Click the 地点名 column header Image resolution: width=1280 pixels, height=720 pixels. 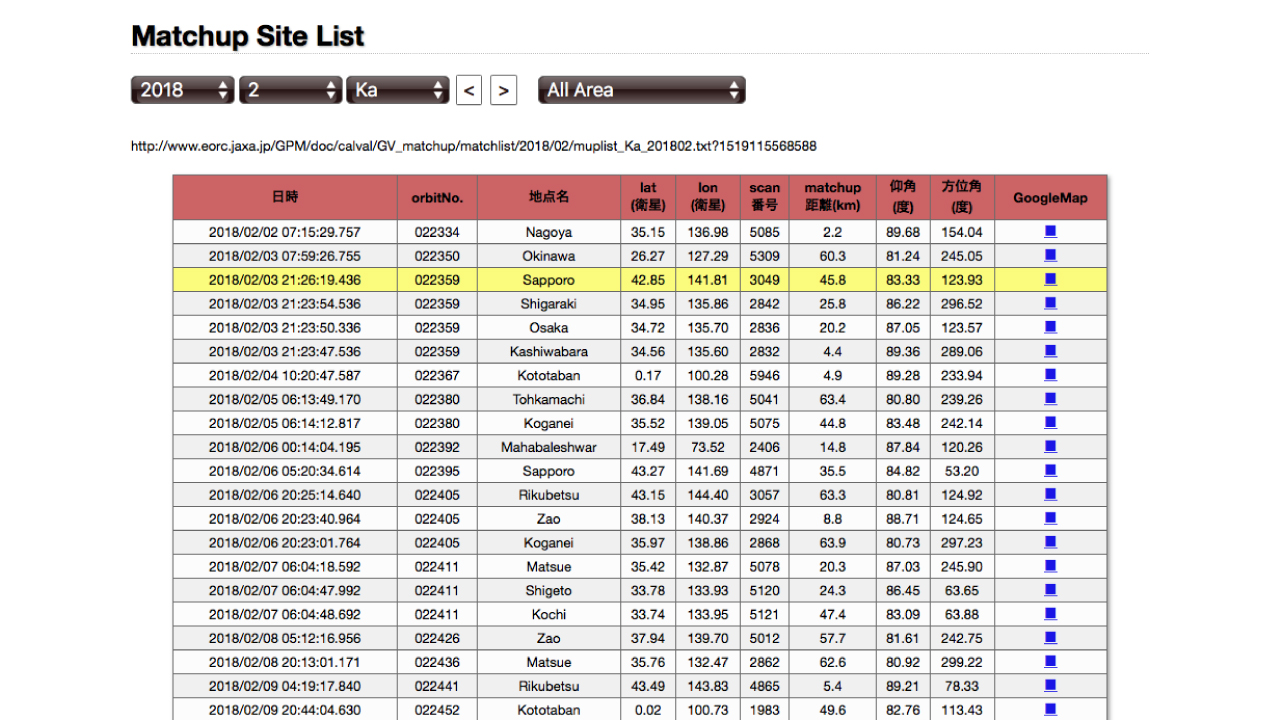pyautogui.click(x=549, y=198)
